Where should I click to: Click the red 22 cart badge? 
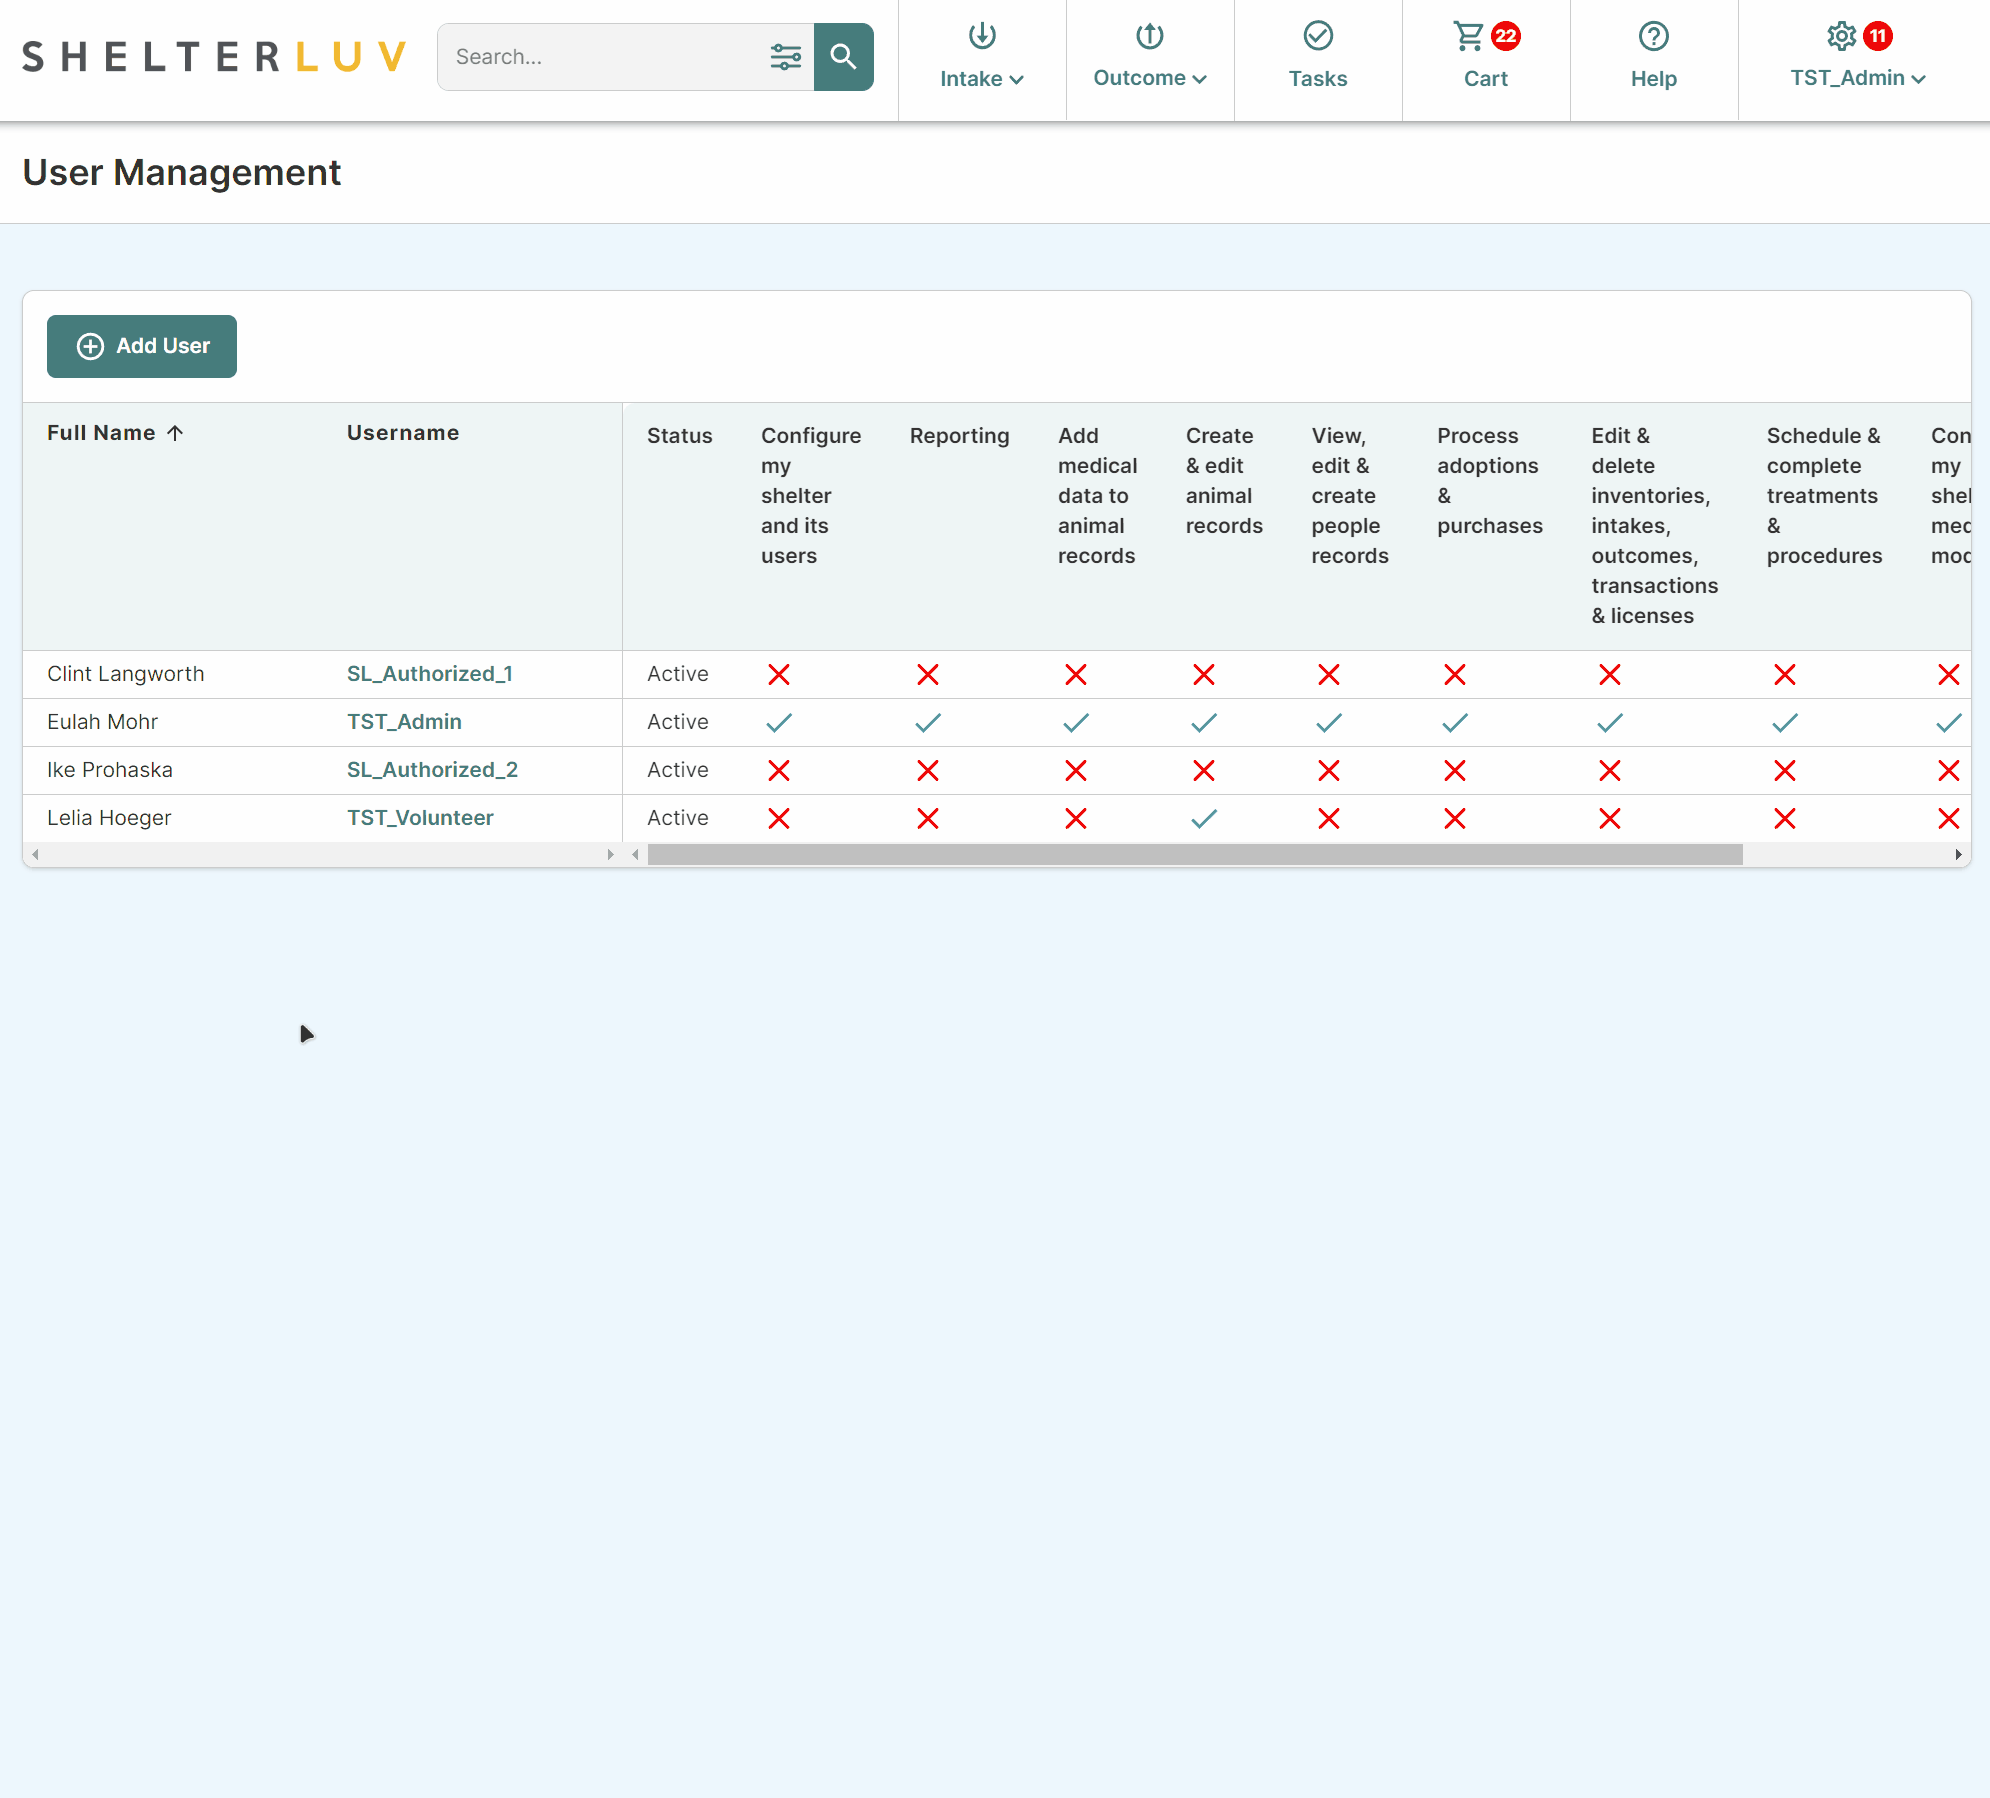[1506, 36]
